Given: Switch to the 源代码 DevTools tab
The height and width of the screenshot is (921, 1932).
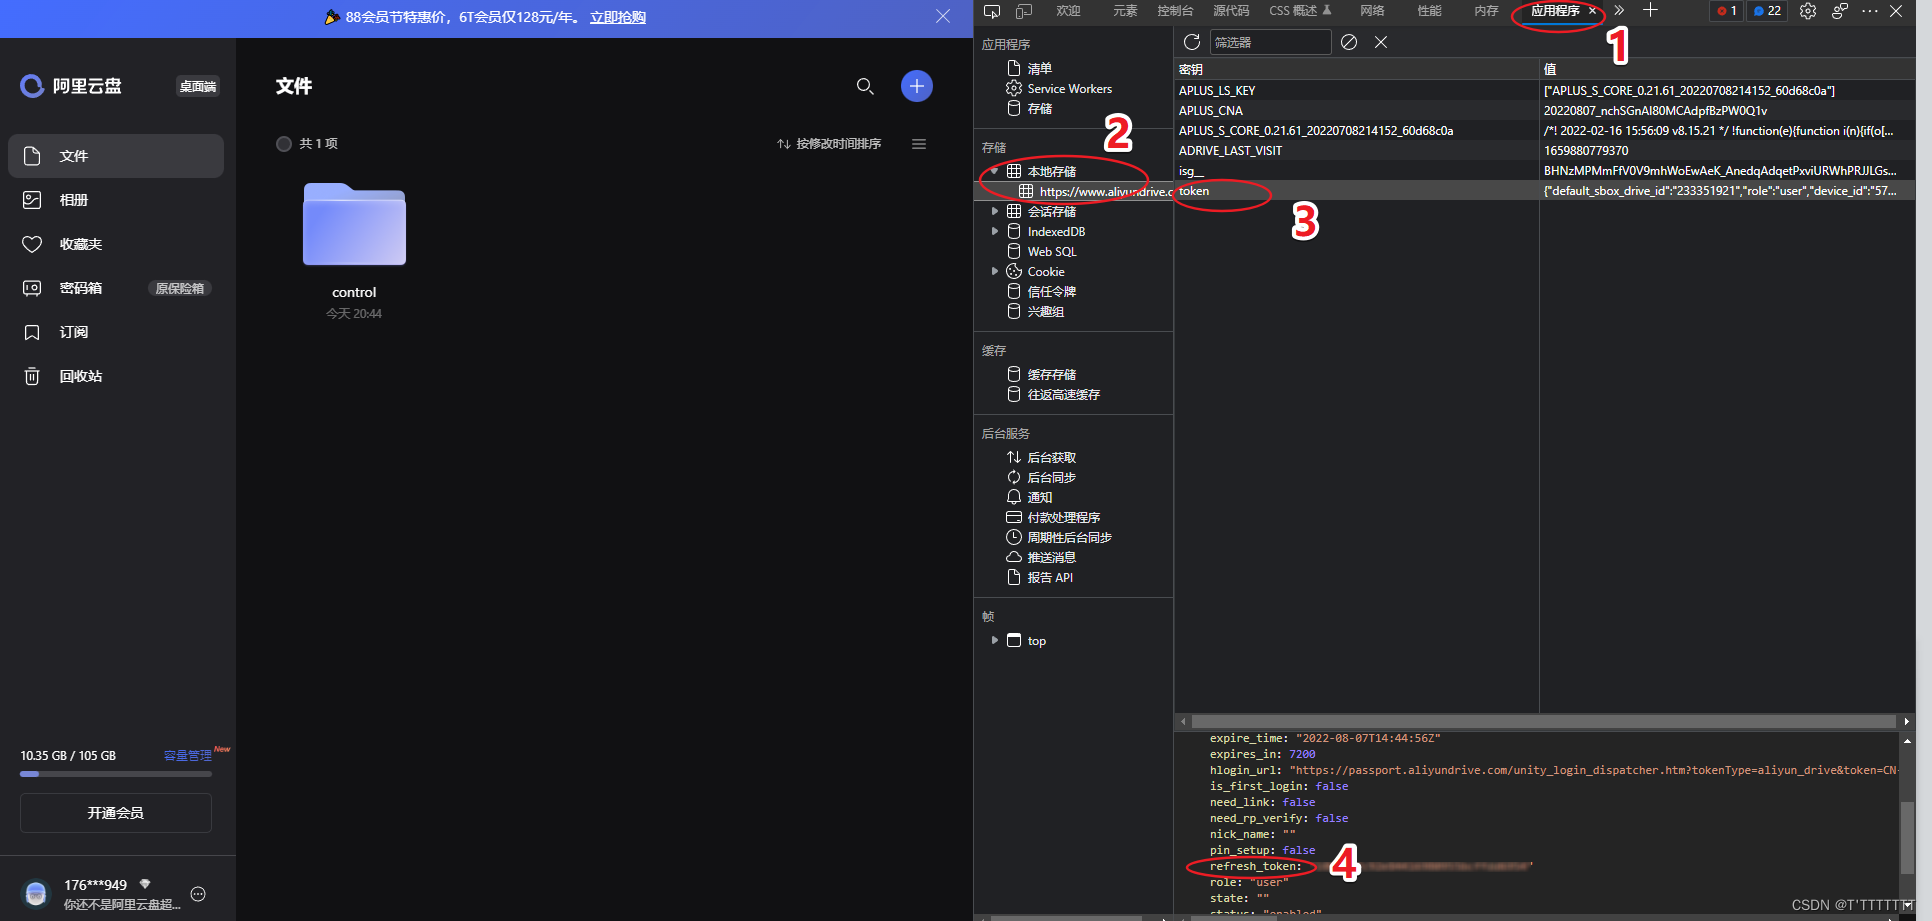Looking at the screenshot, I should 1231,11.
